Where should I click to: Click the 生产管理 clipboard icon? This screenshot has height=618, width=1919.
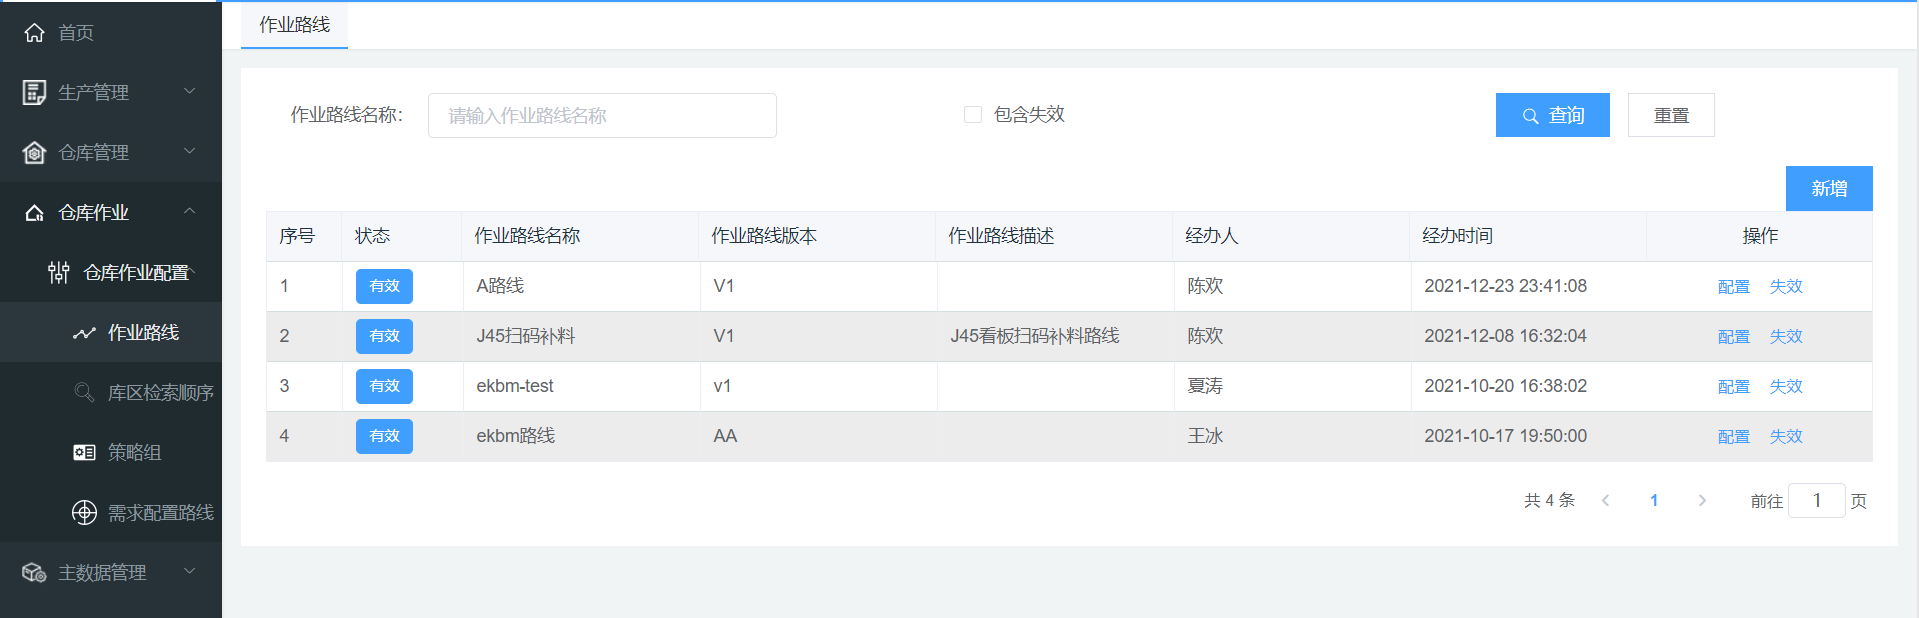(x=34, y=92)
